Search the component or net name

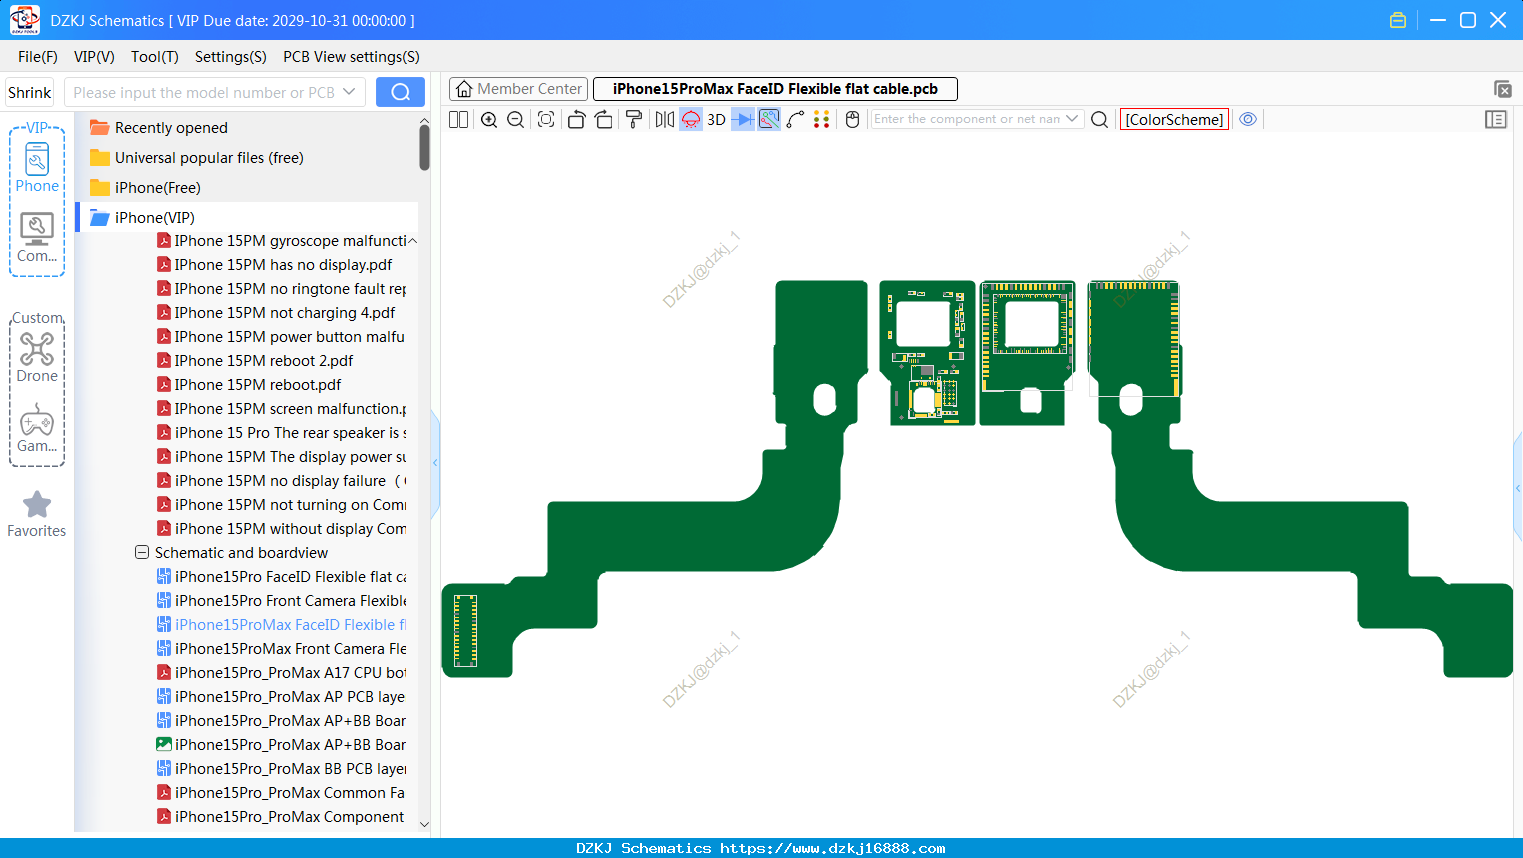(x=1099, y=119)
